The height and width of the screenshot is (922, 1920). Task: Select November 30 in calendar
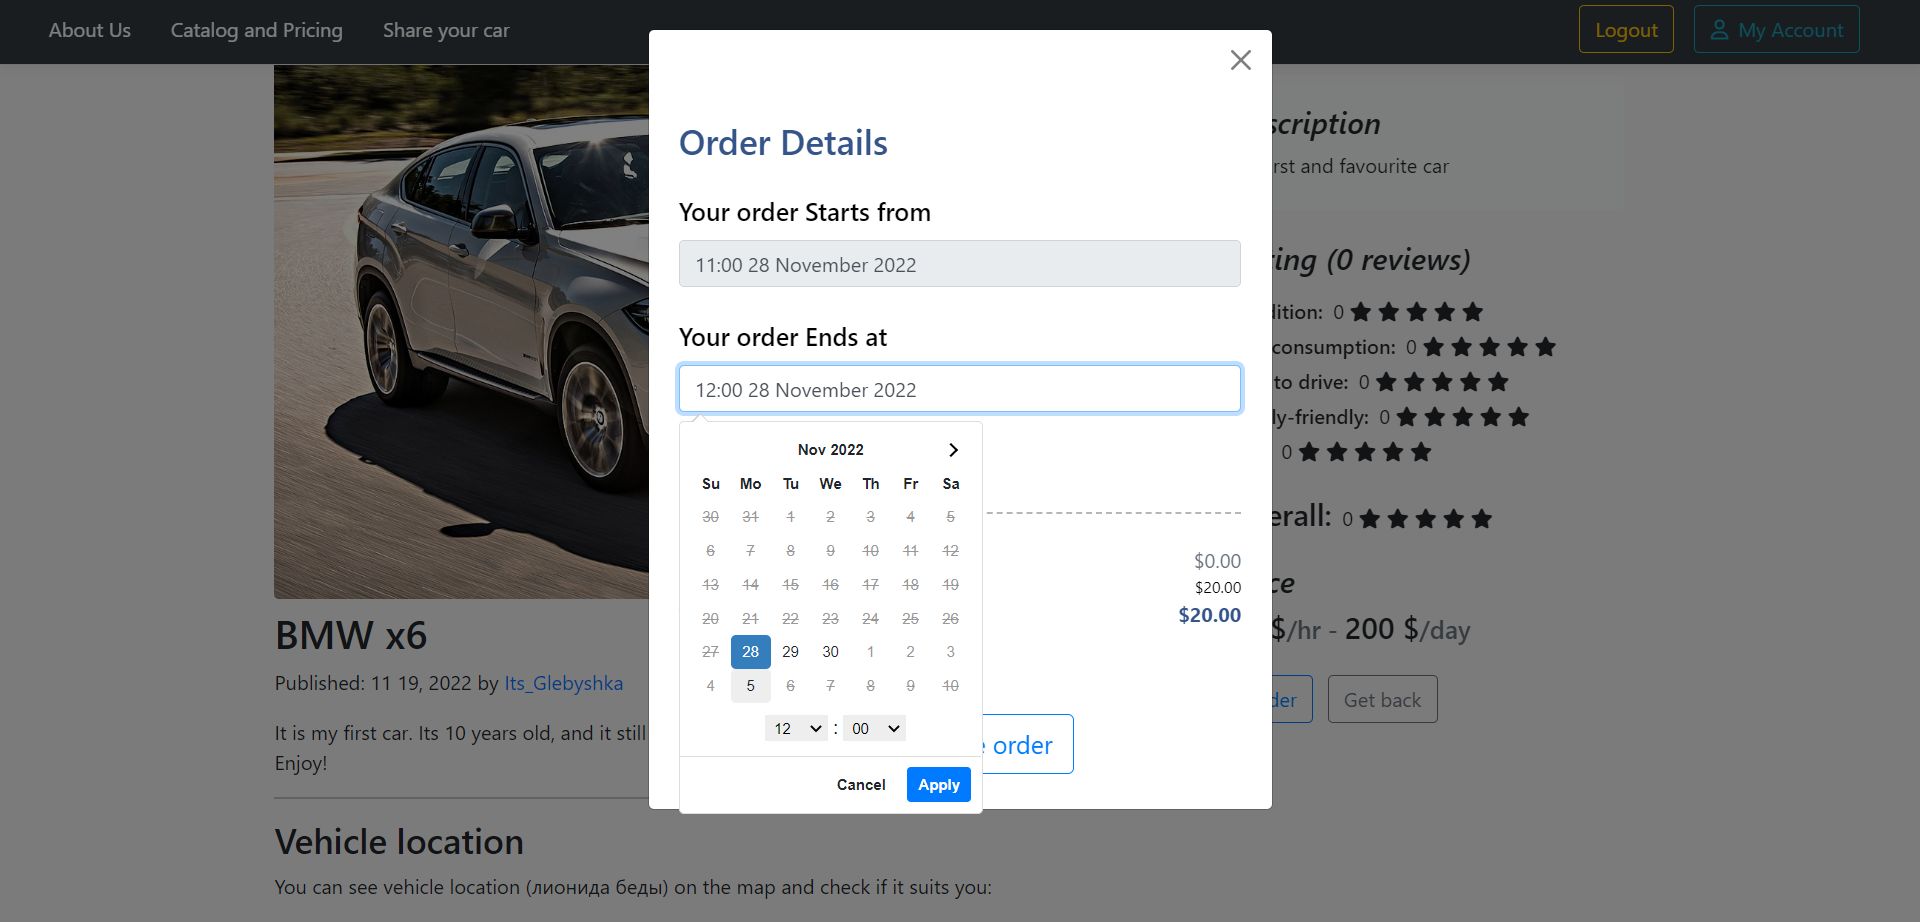(830, 652)
